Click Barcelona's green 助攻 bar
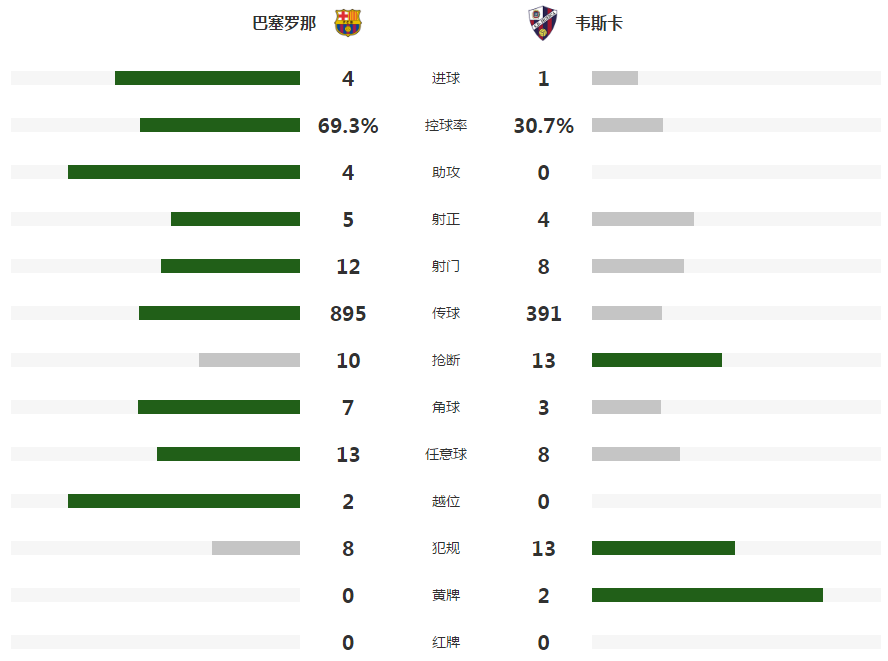The image size is (888, 661). (184, 172)
